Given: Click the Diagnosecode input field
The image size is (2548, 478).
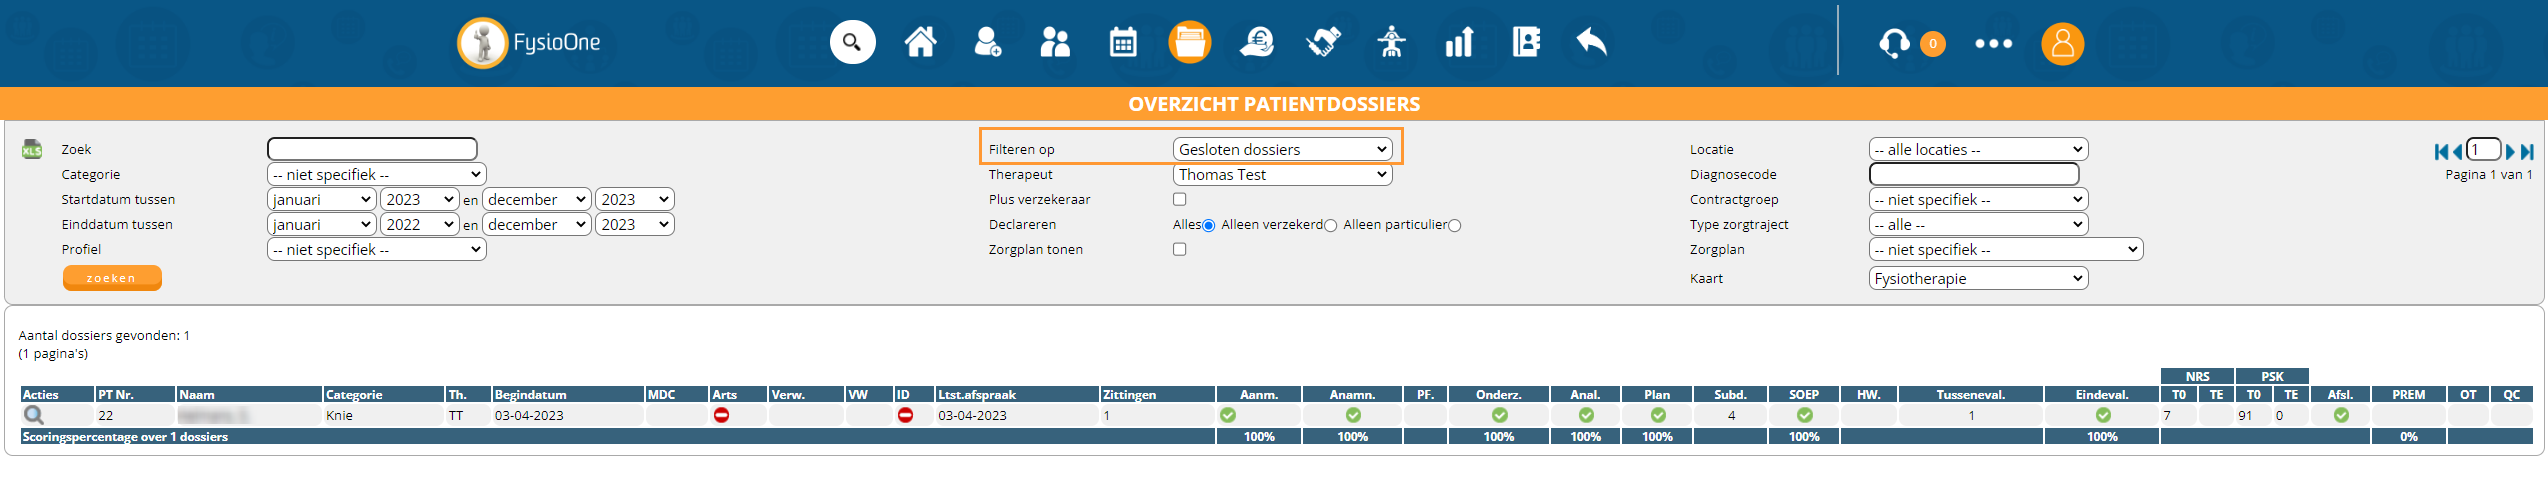Looking at the screenshot, I should pos(1973,175).
